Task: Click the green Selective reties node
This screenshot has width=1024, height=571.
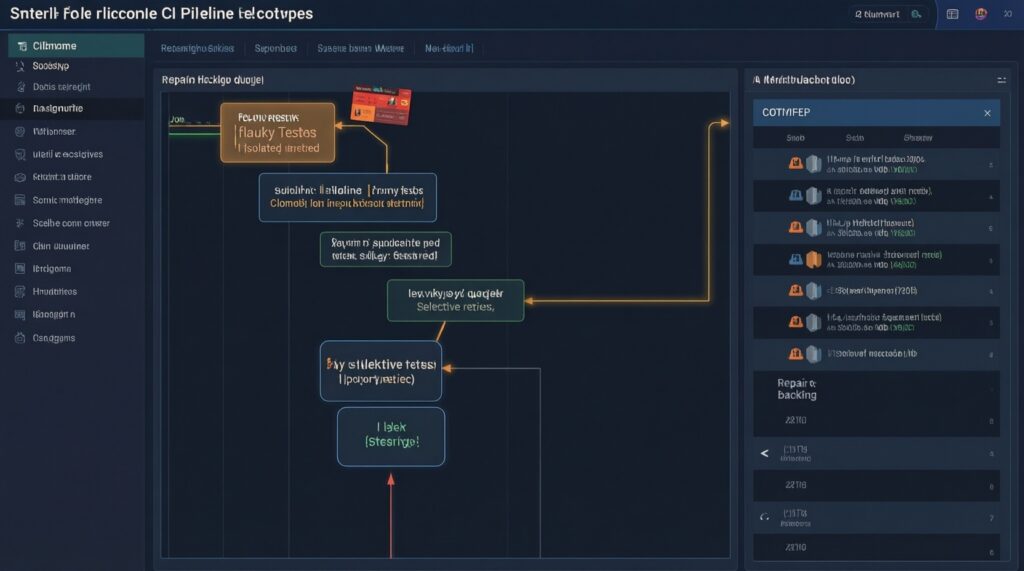Action: pyautogui.click(x=455, y=301)
